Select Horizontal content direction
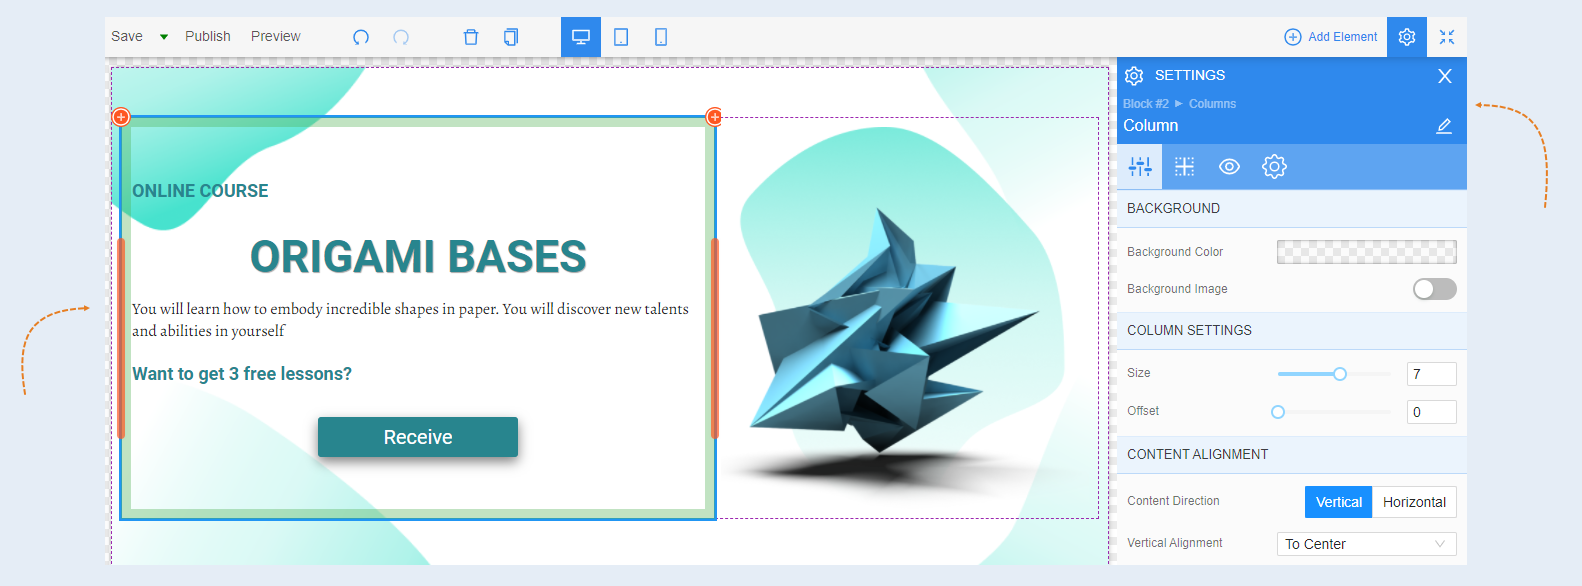1582x586 pixels. click(x=1414, y=502)
